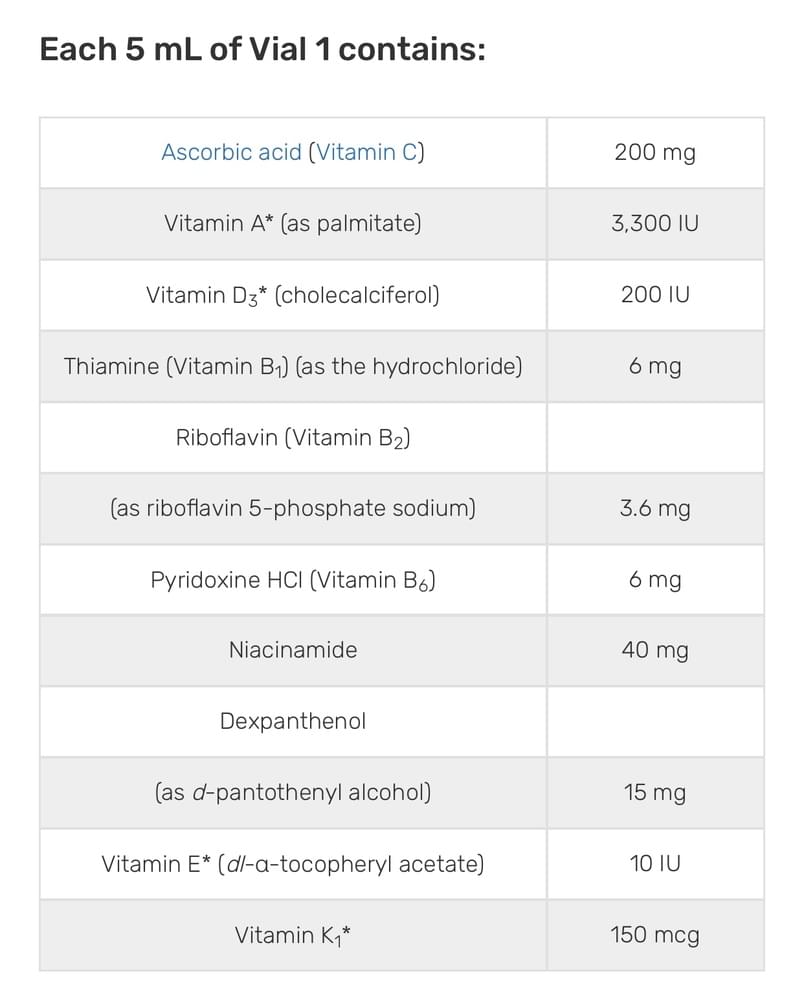The image size is (804, 1000).
Task: Click the Dexpanthenol cell
Action: coord(293,721)
